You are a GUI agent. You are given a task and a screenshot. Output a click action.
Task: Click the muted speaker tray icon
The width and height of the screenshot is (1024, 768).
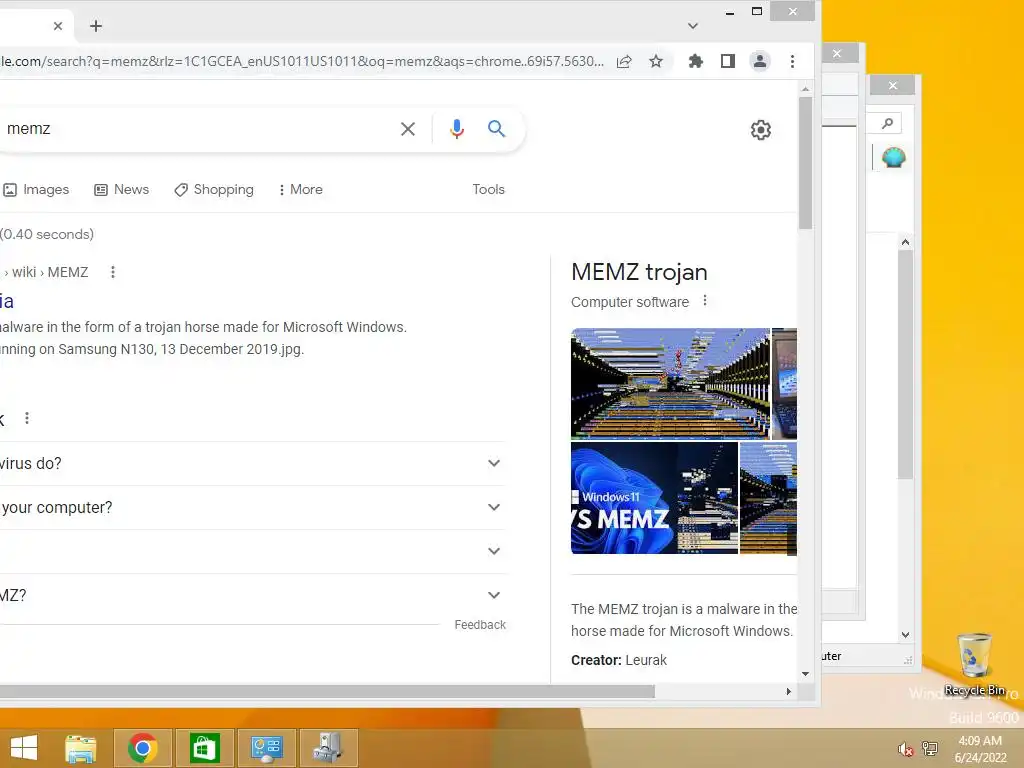click(905, 749)
